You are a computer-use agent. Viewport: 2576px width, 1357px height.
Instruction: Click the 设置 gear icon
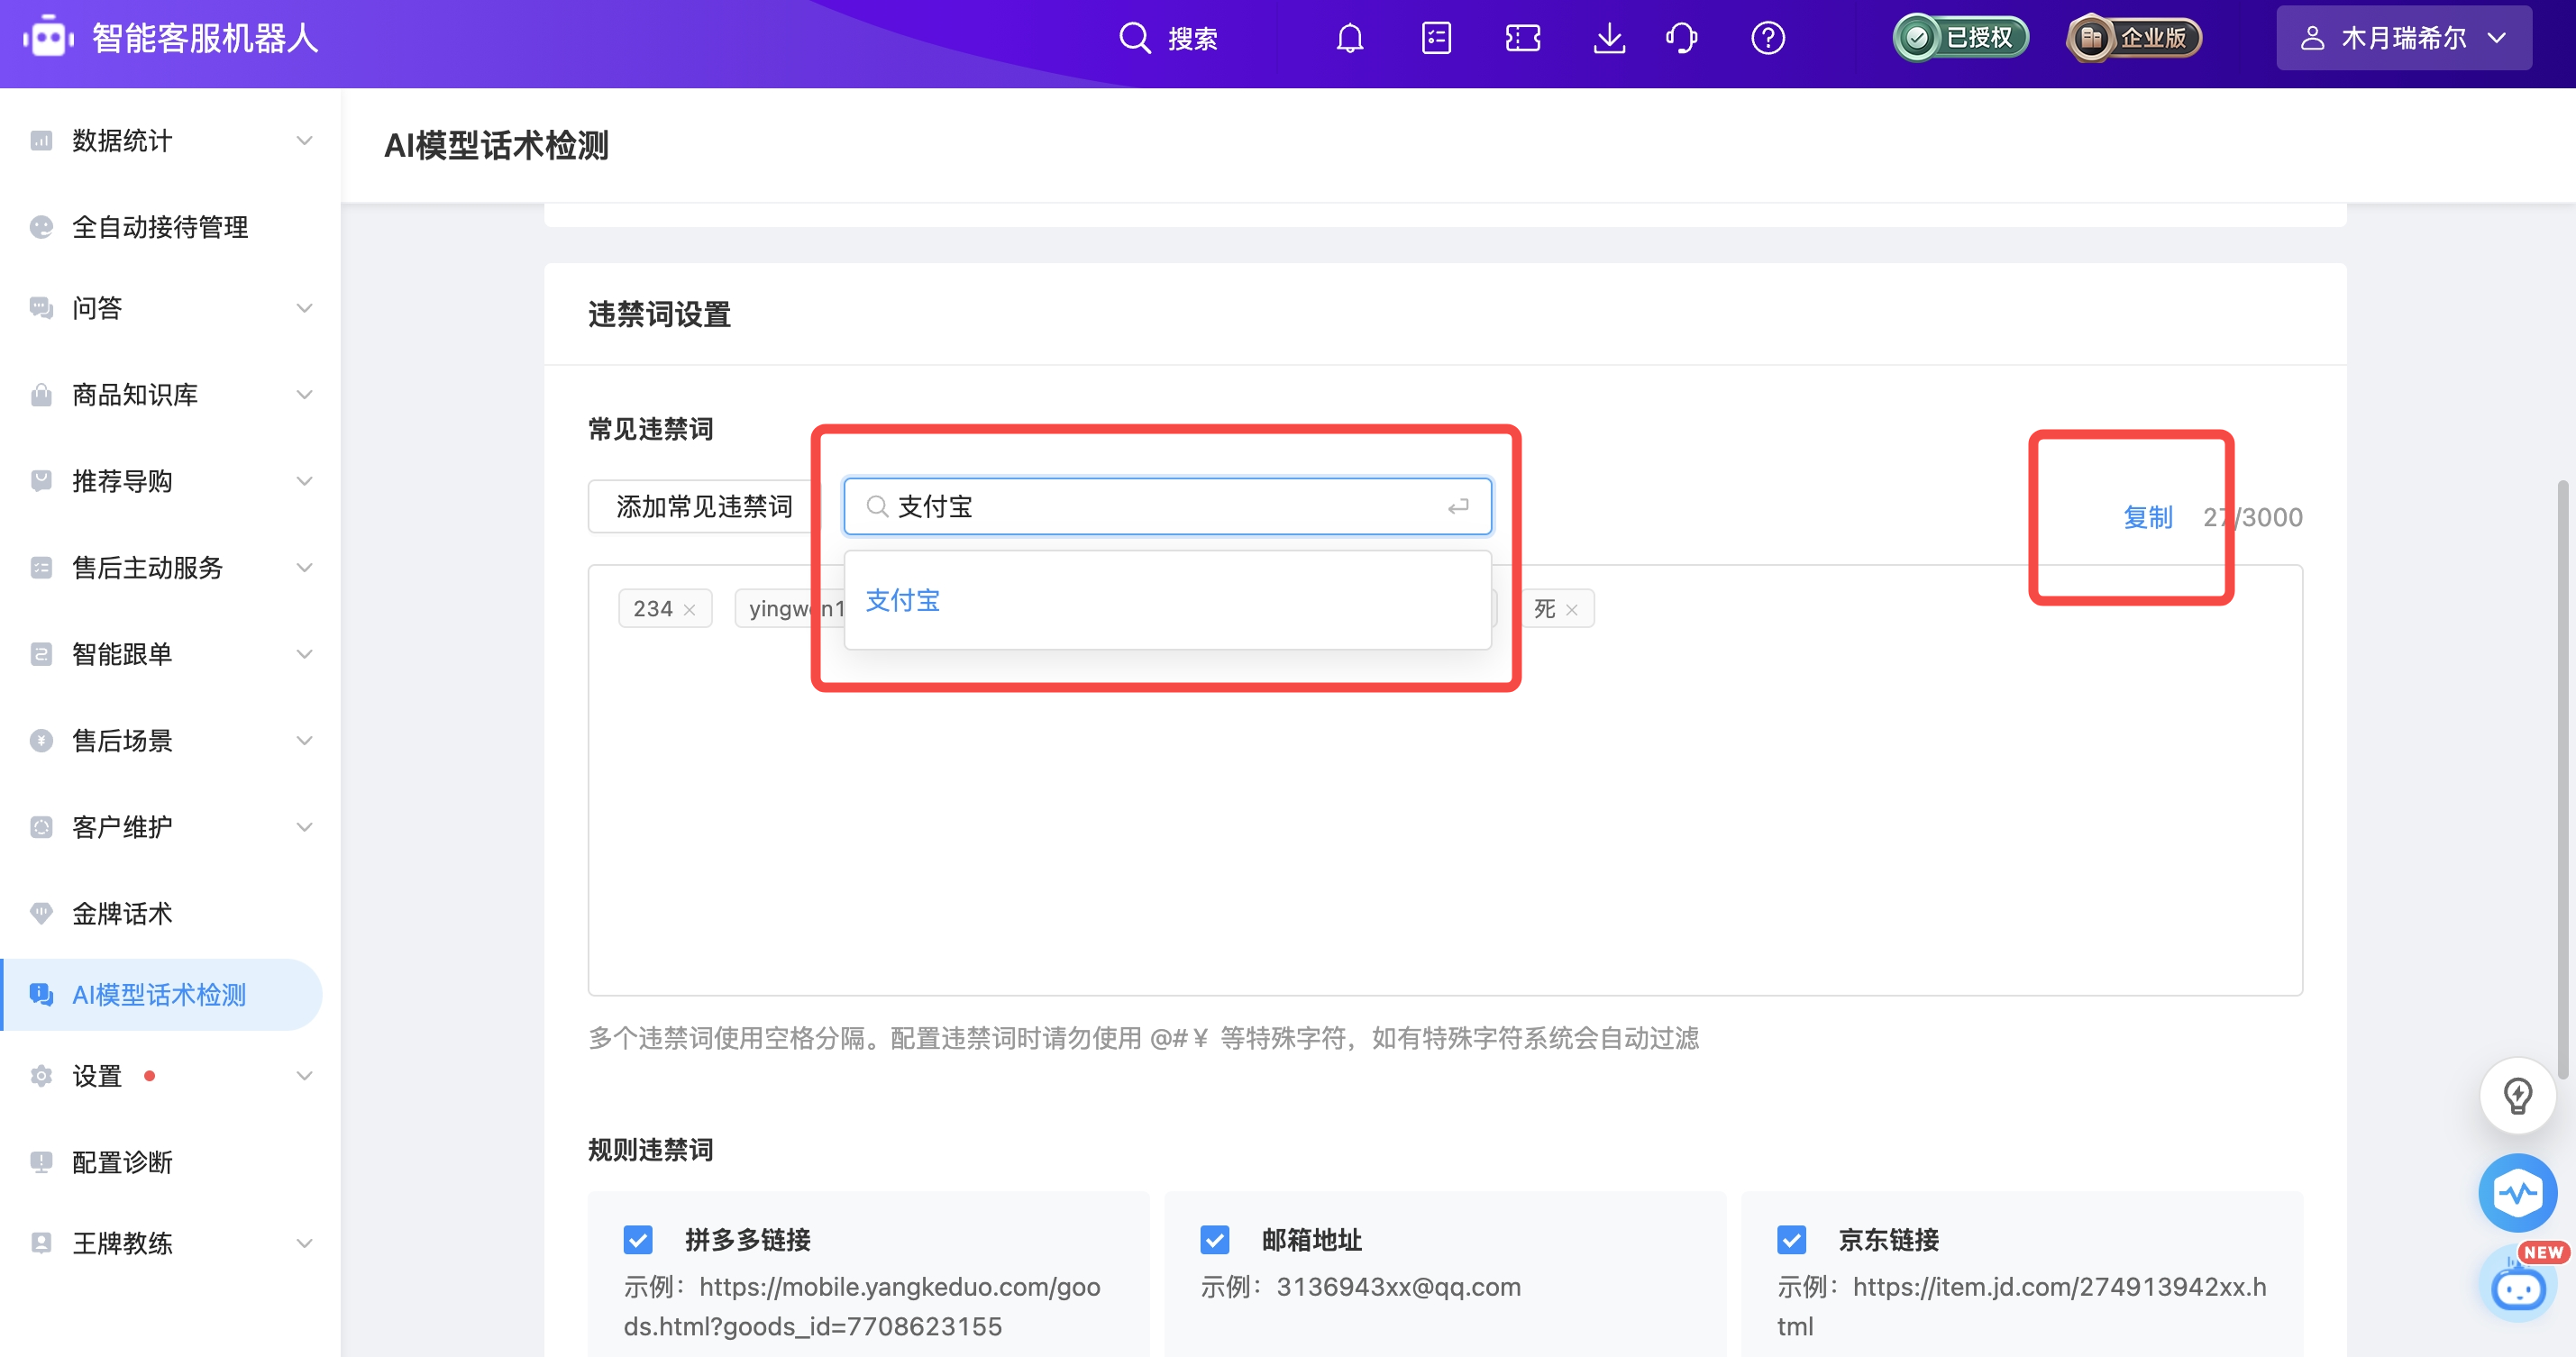41,1076
